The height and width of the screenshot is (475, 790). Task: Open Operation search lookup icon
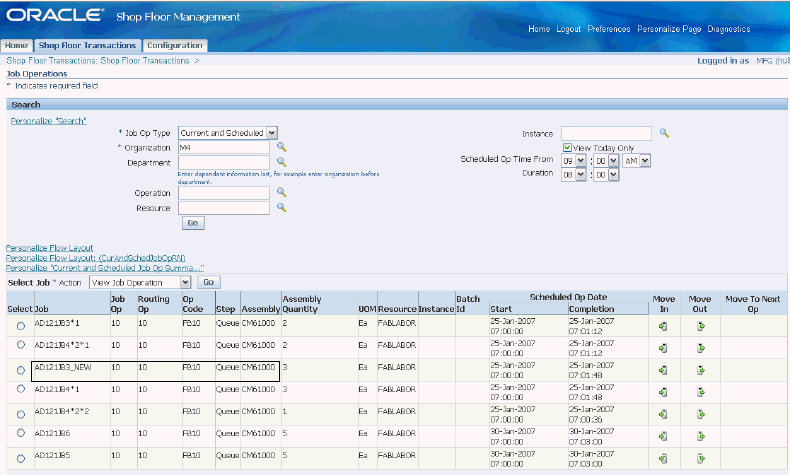point(281,192)
